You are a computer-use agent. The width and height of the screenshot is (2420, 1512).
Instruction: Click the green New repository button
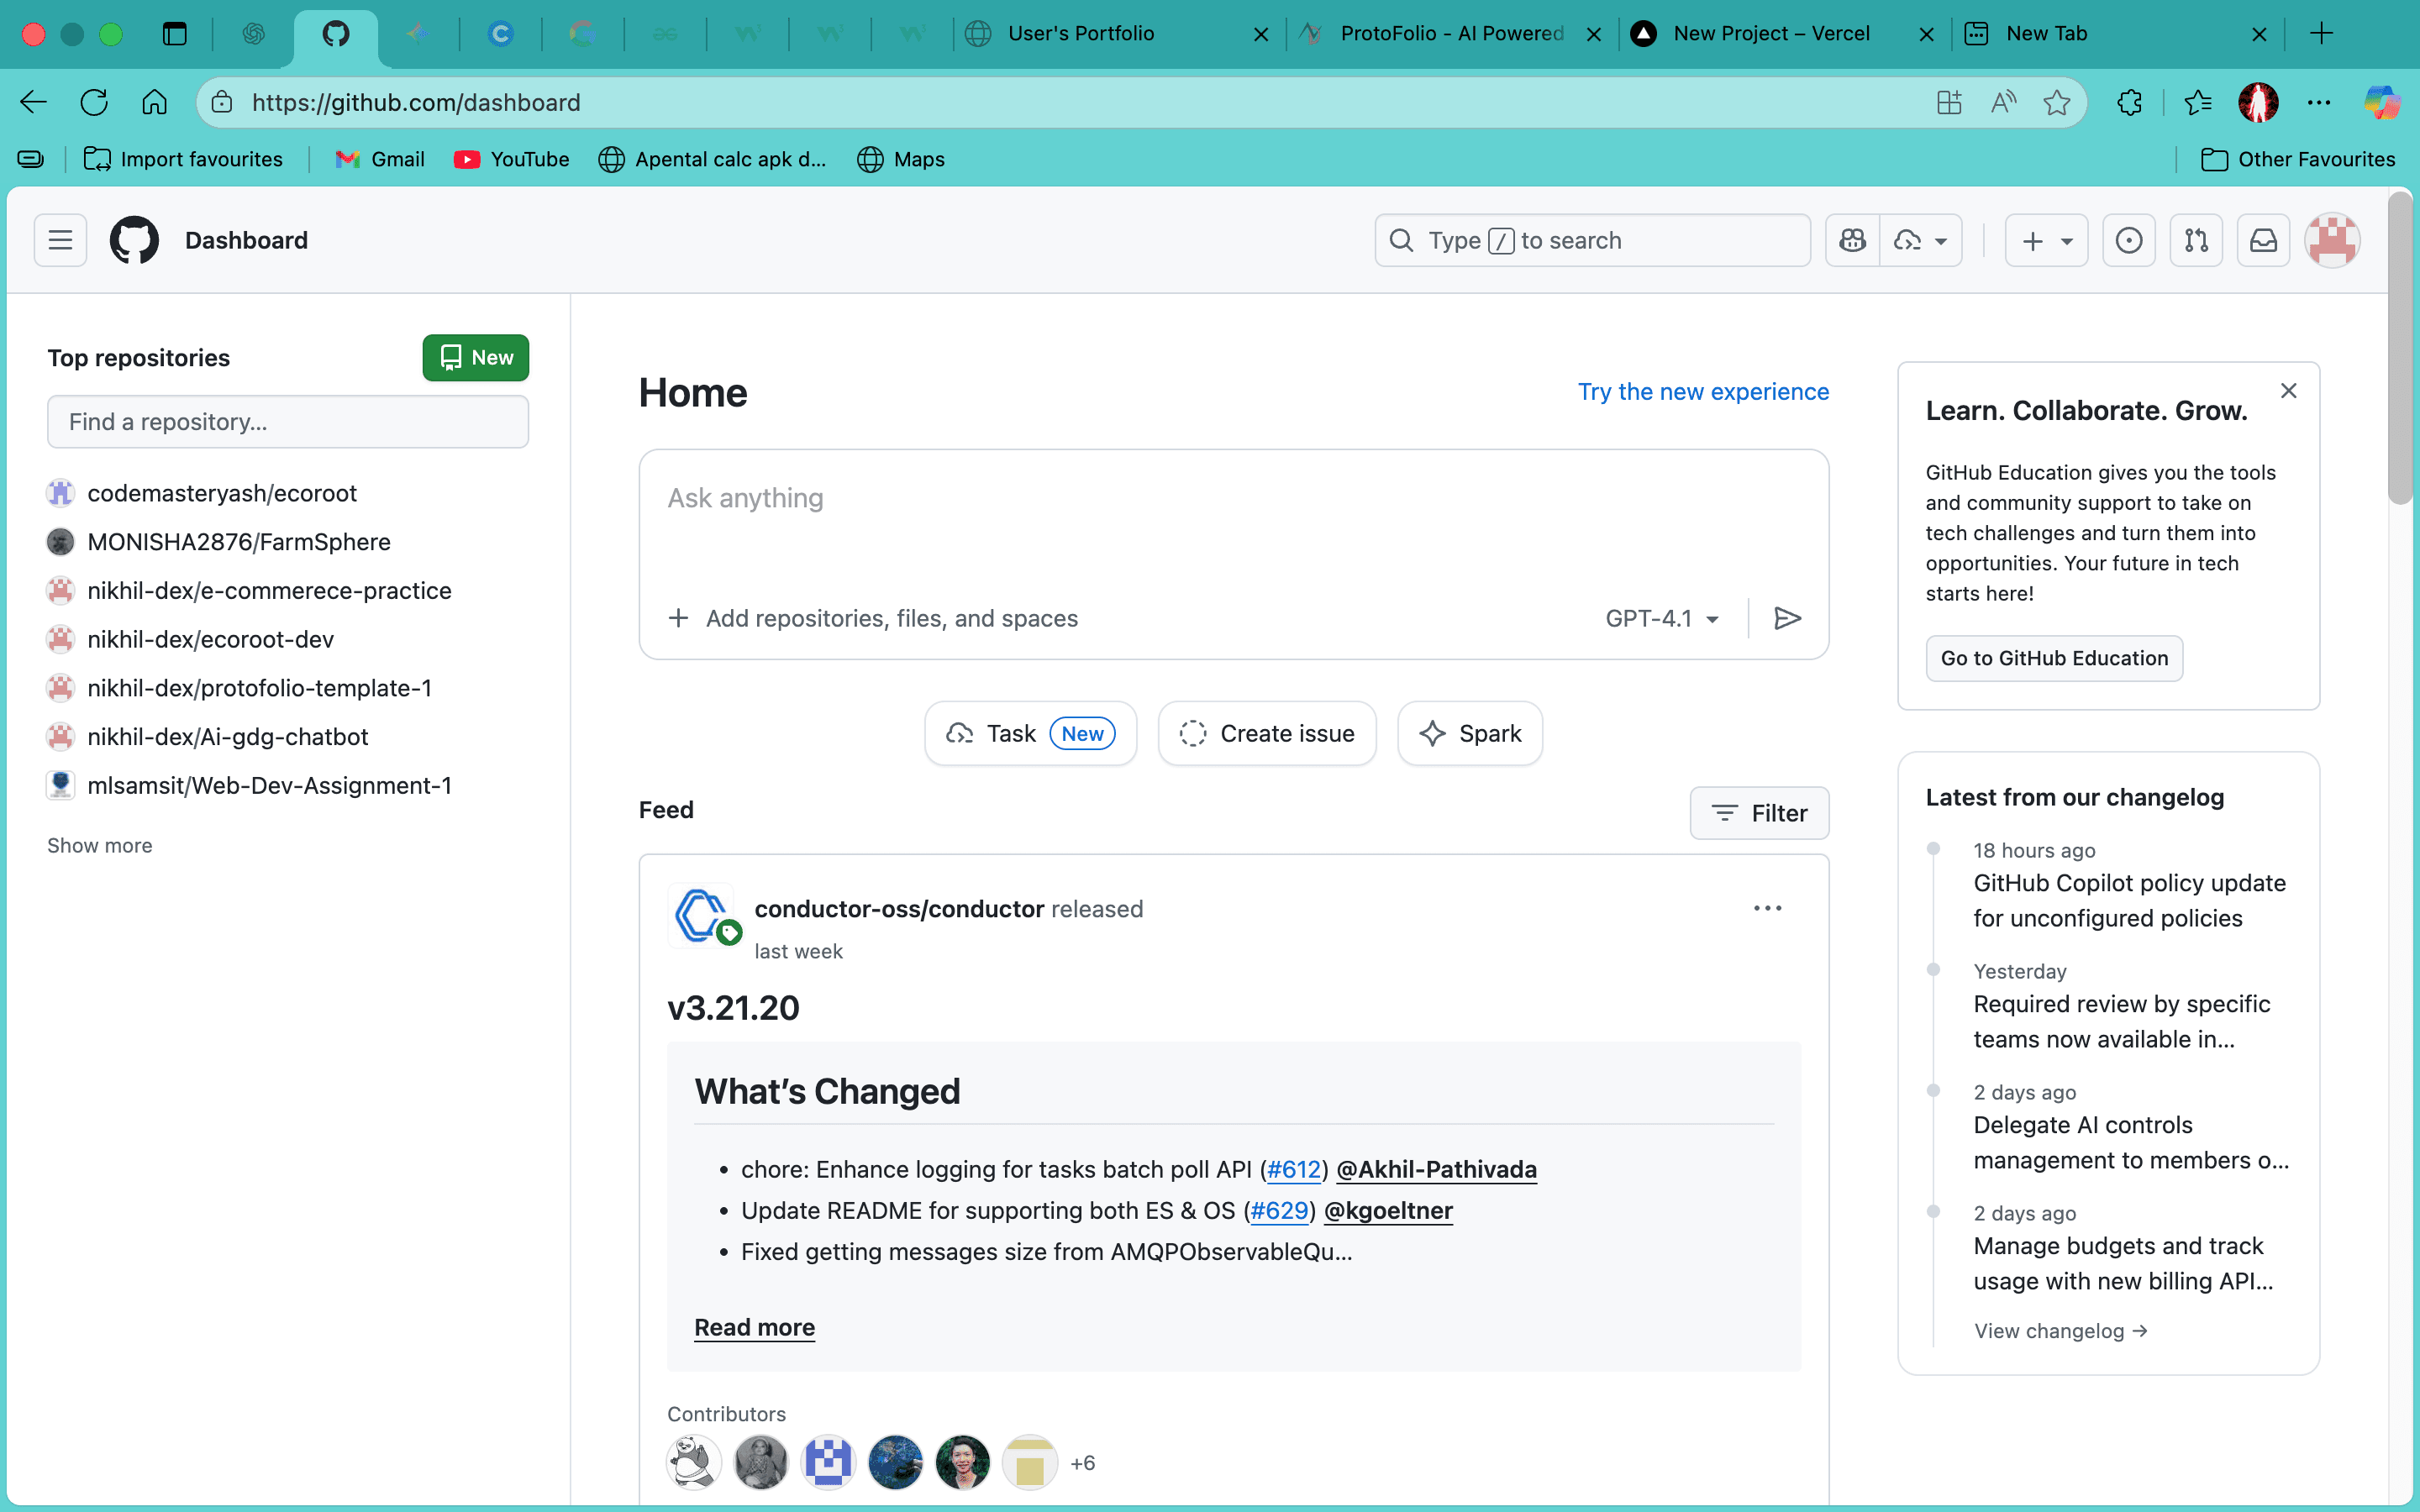475,357
